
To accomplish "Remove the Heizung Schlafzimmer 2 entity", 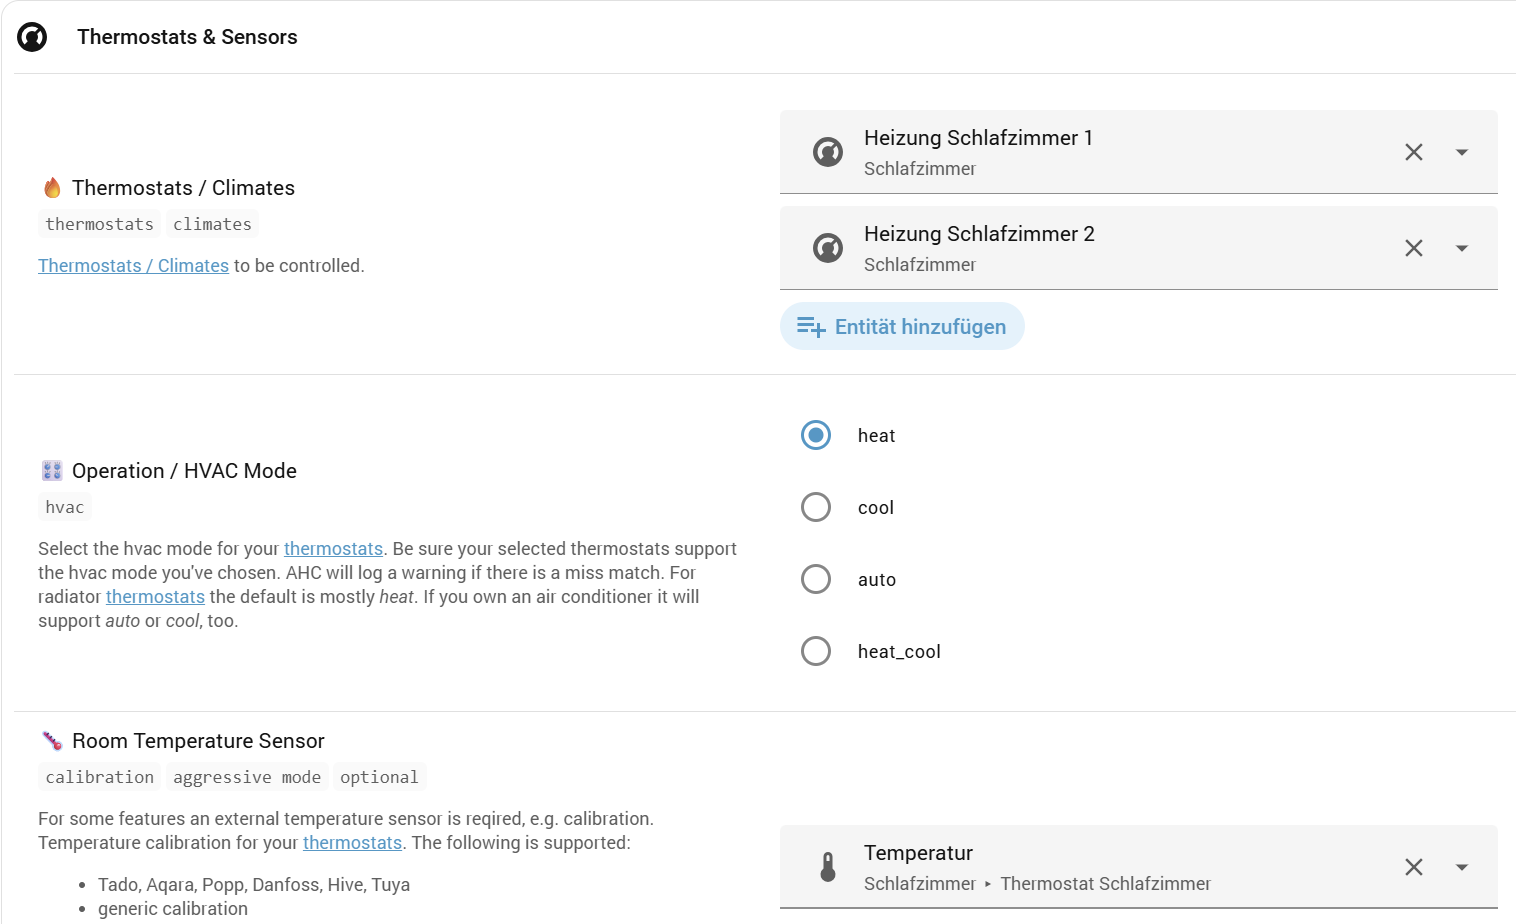I will pos(1413,248).
